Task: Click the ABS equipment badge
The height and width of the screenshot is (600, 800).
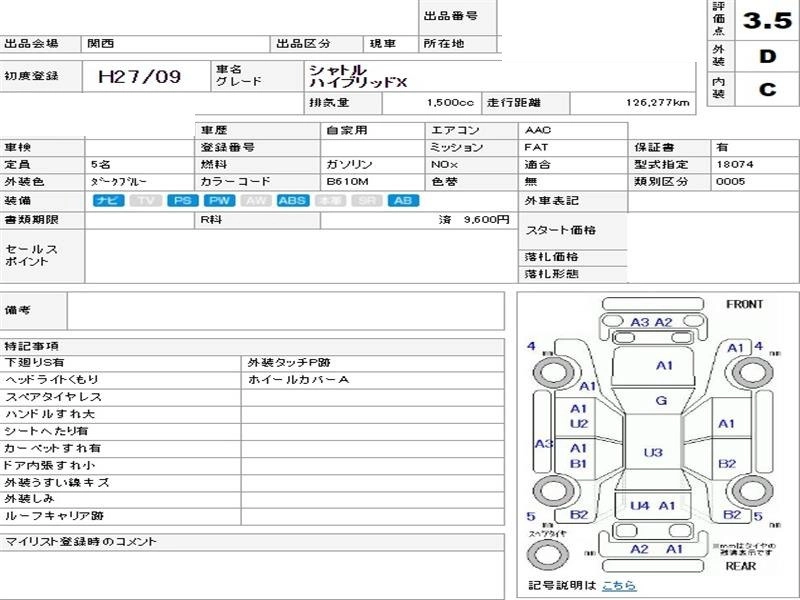Action: click(293, 201)
